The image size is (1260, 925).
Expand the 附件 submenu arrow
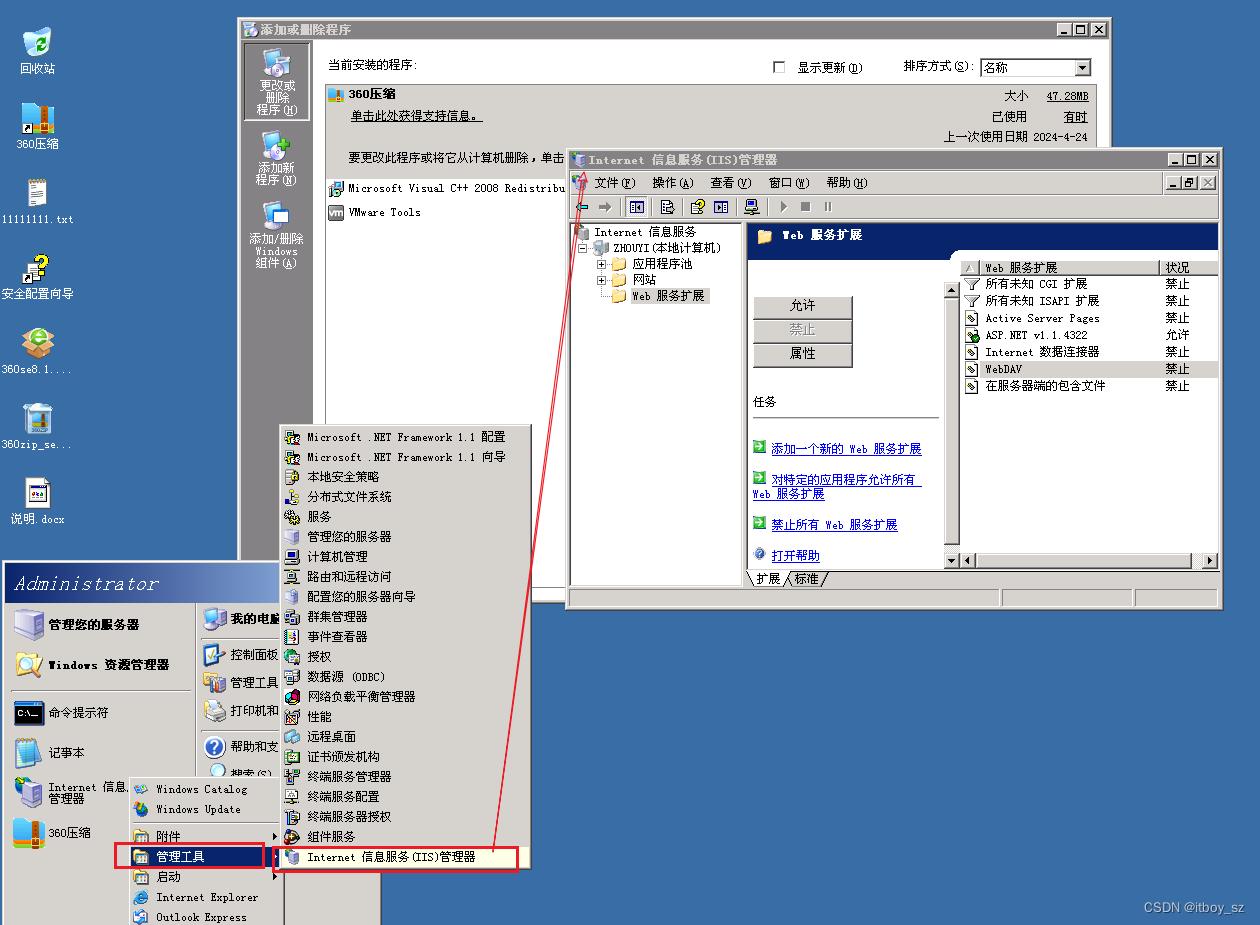click(275, 836)
